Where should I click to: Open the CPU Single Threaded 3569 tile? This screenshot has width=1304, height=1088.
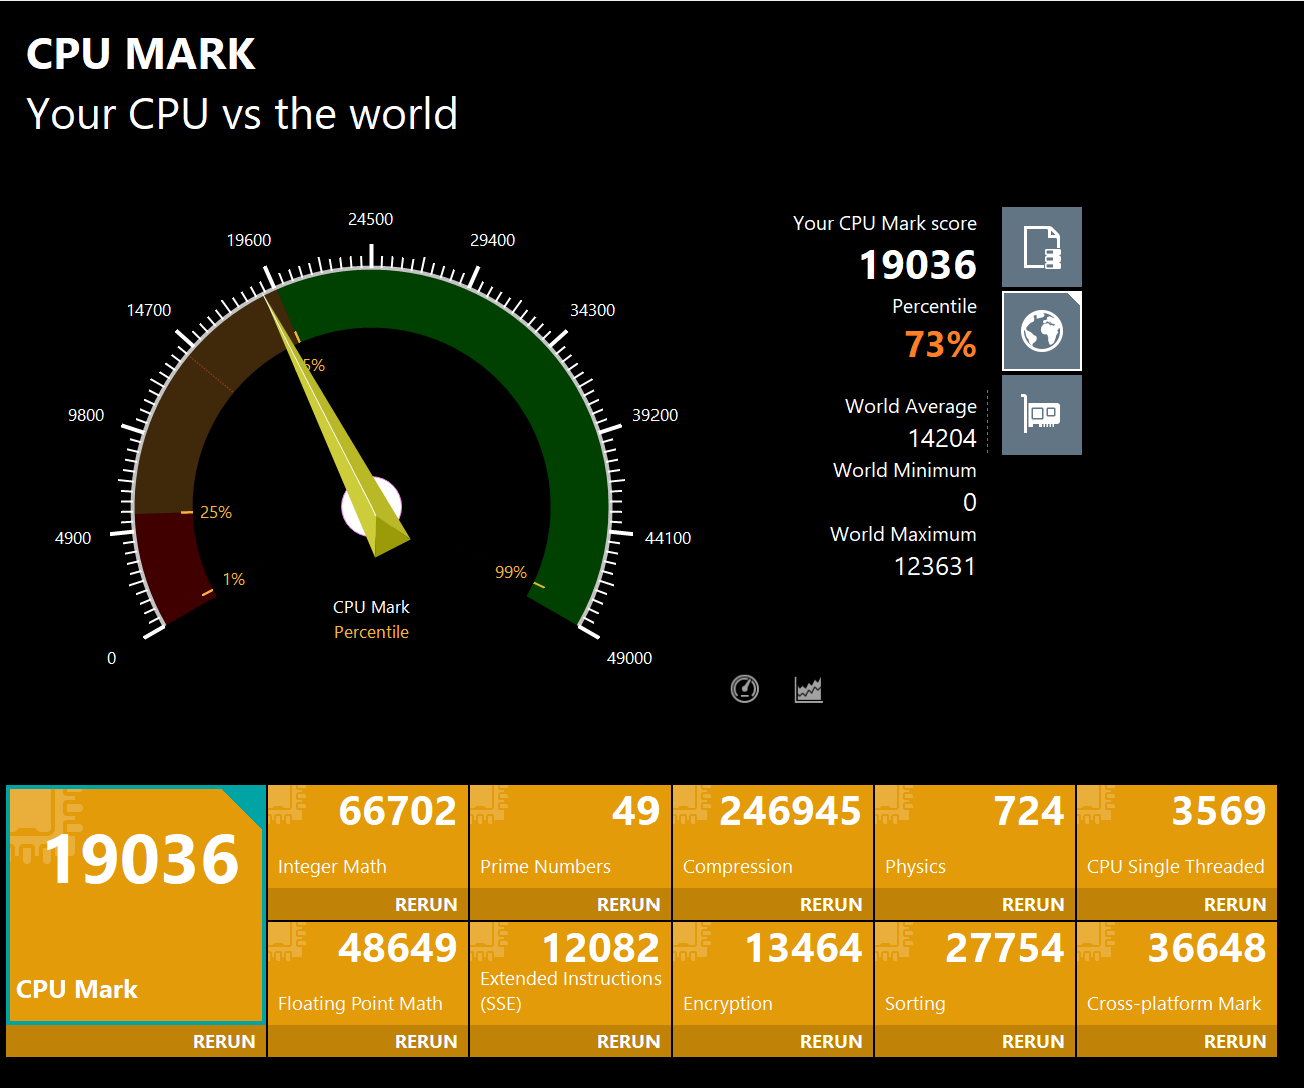tap(1177, 837)
